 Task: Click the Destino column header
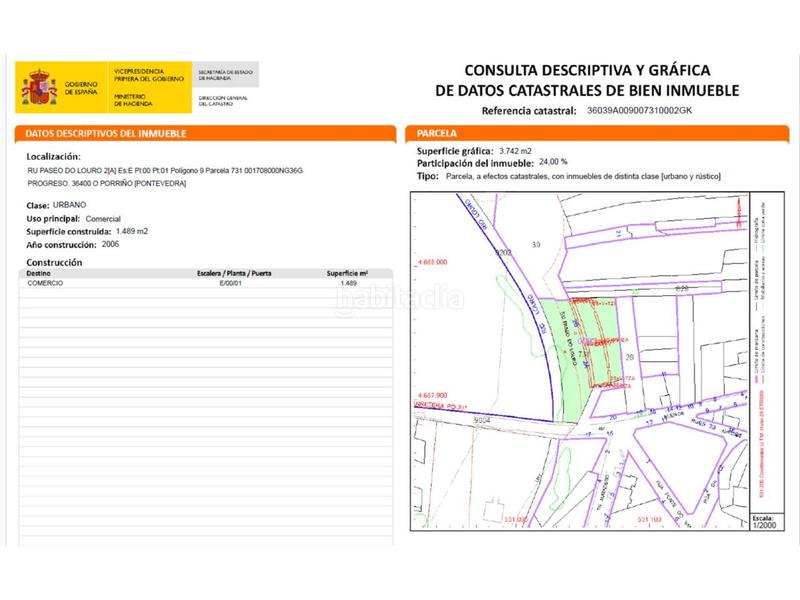coord(40,272)
